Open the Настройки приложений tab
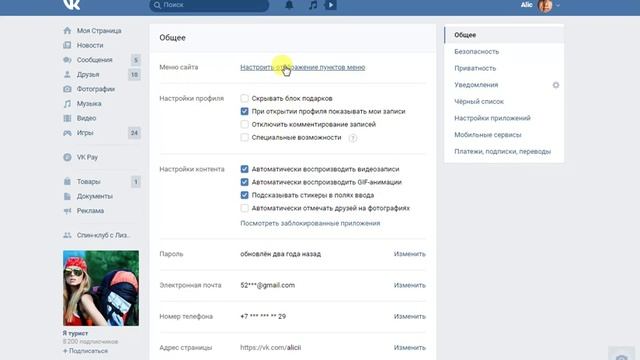640x360 pixels. [x=504, y=118]
